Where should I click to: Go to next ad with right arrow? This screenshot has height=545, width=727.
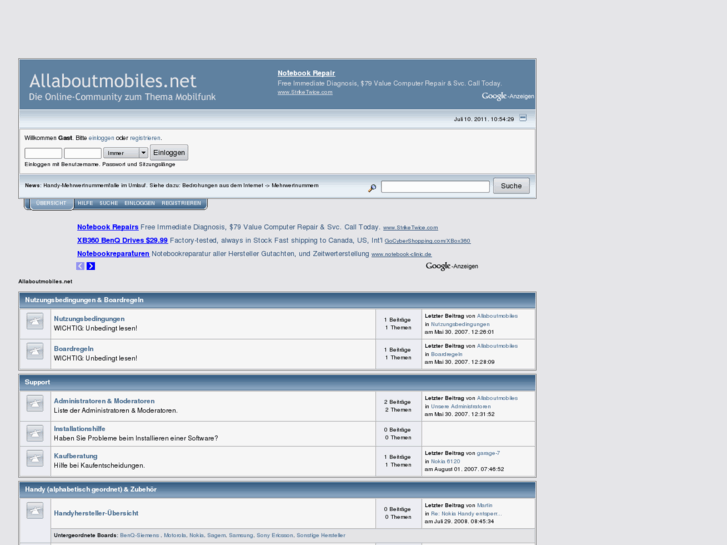pyautogui.click(x=91, y=266)
